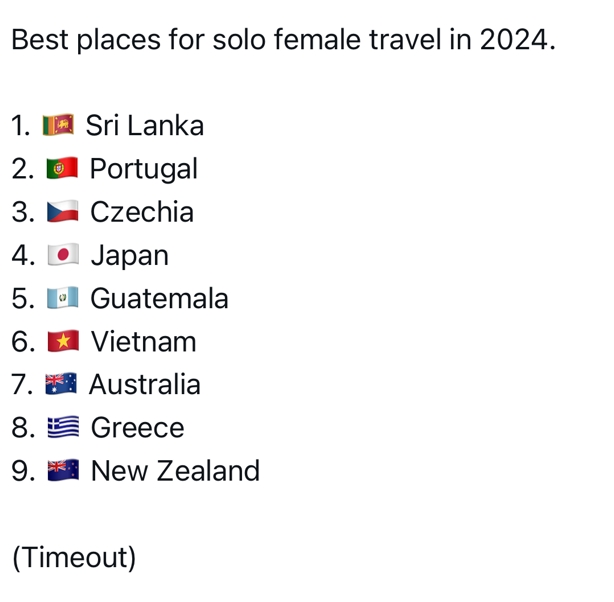Viewport: 614px width, 602px height.
Task: Click the word Japan
Action: point(130,256)
